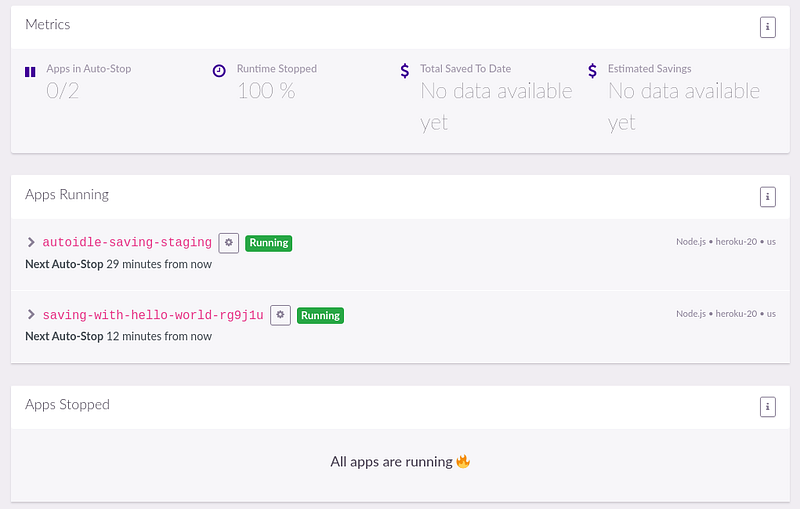Click the 100 % Runtime Stopped value

(x=266, y=92)
